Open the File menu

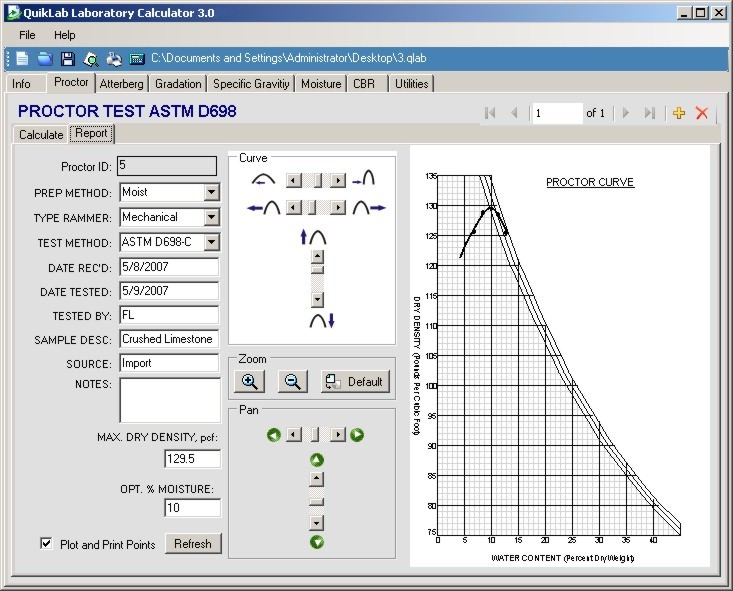pos(27,35)
